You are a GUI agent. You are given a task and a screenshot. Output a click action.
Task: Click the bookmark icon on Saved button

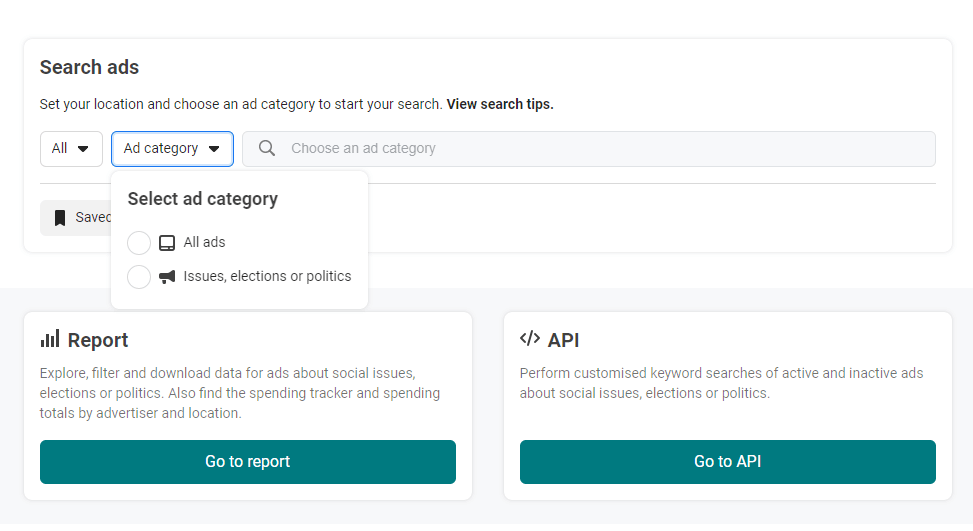pyautogui.click(x=60, y=218)
